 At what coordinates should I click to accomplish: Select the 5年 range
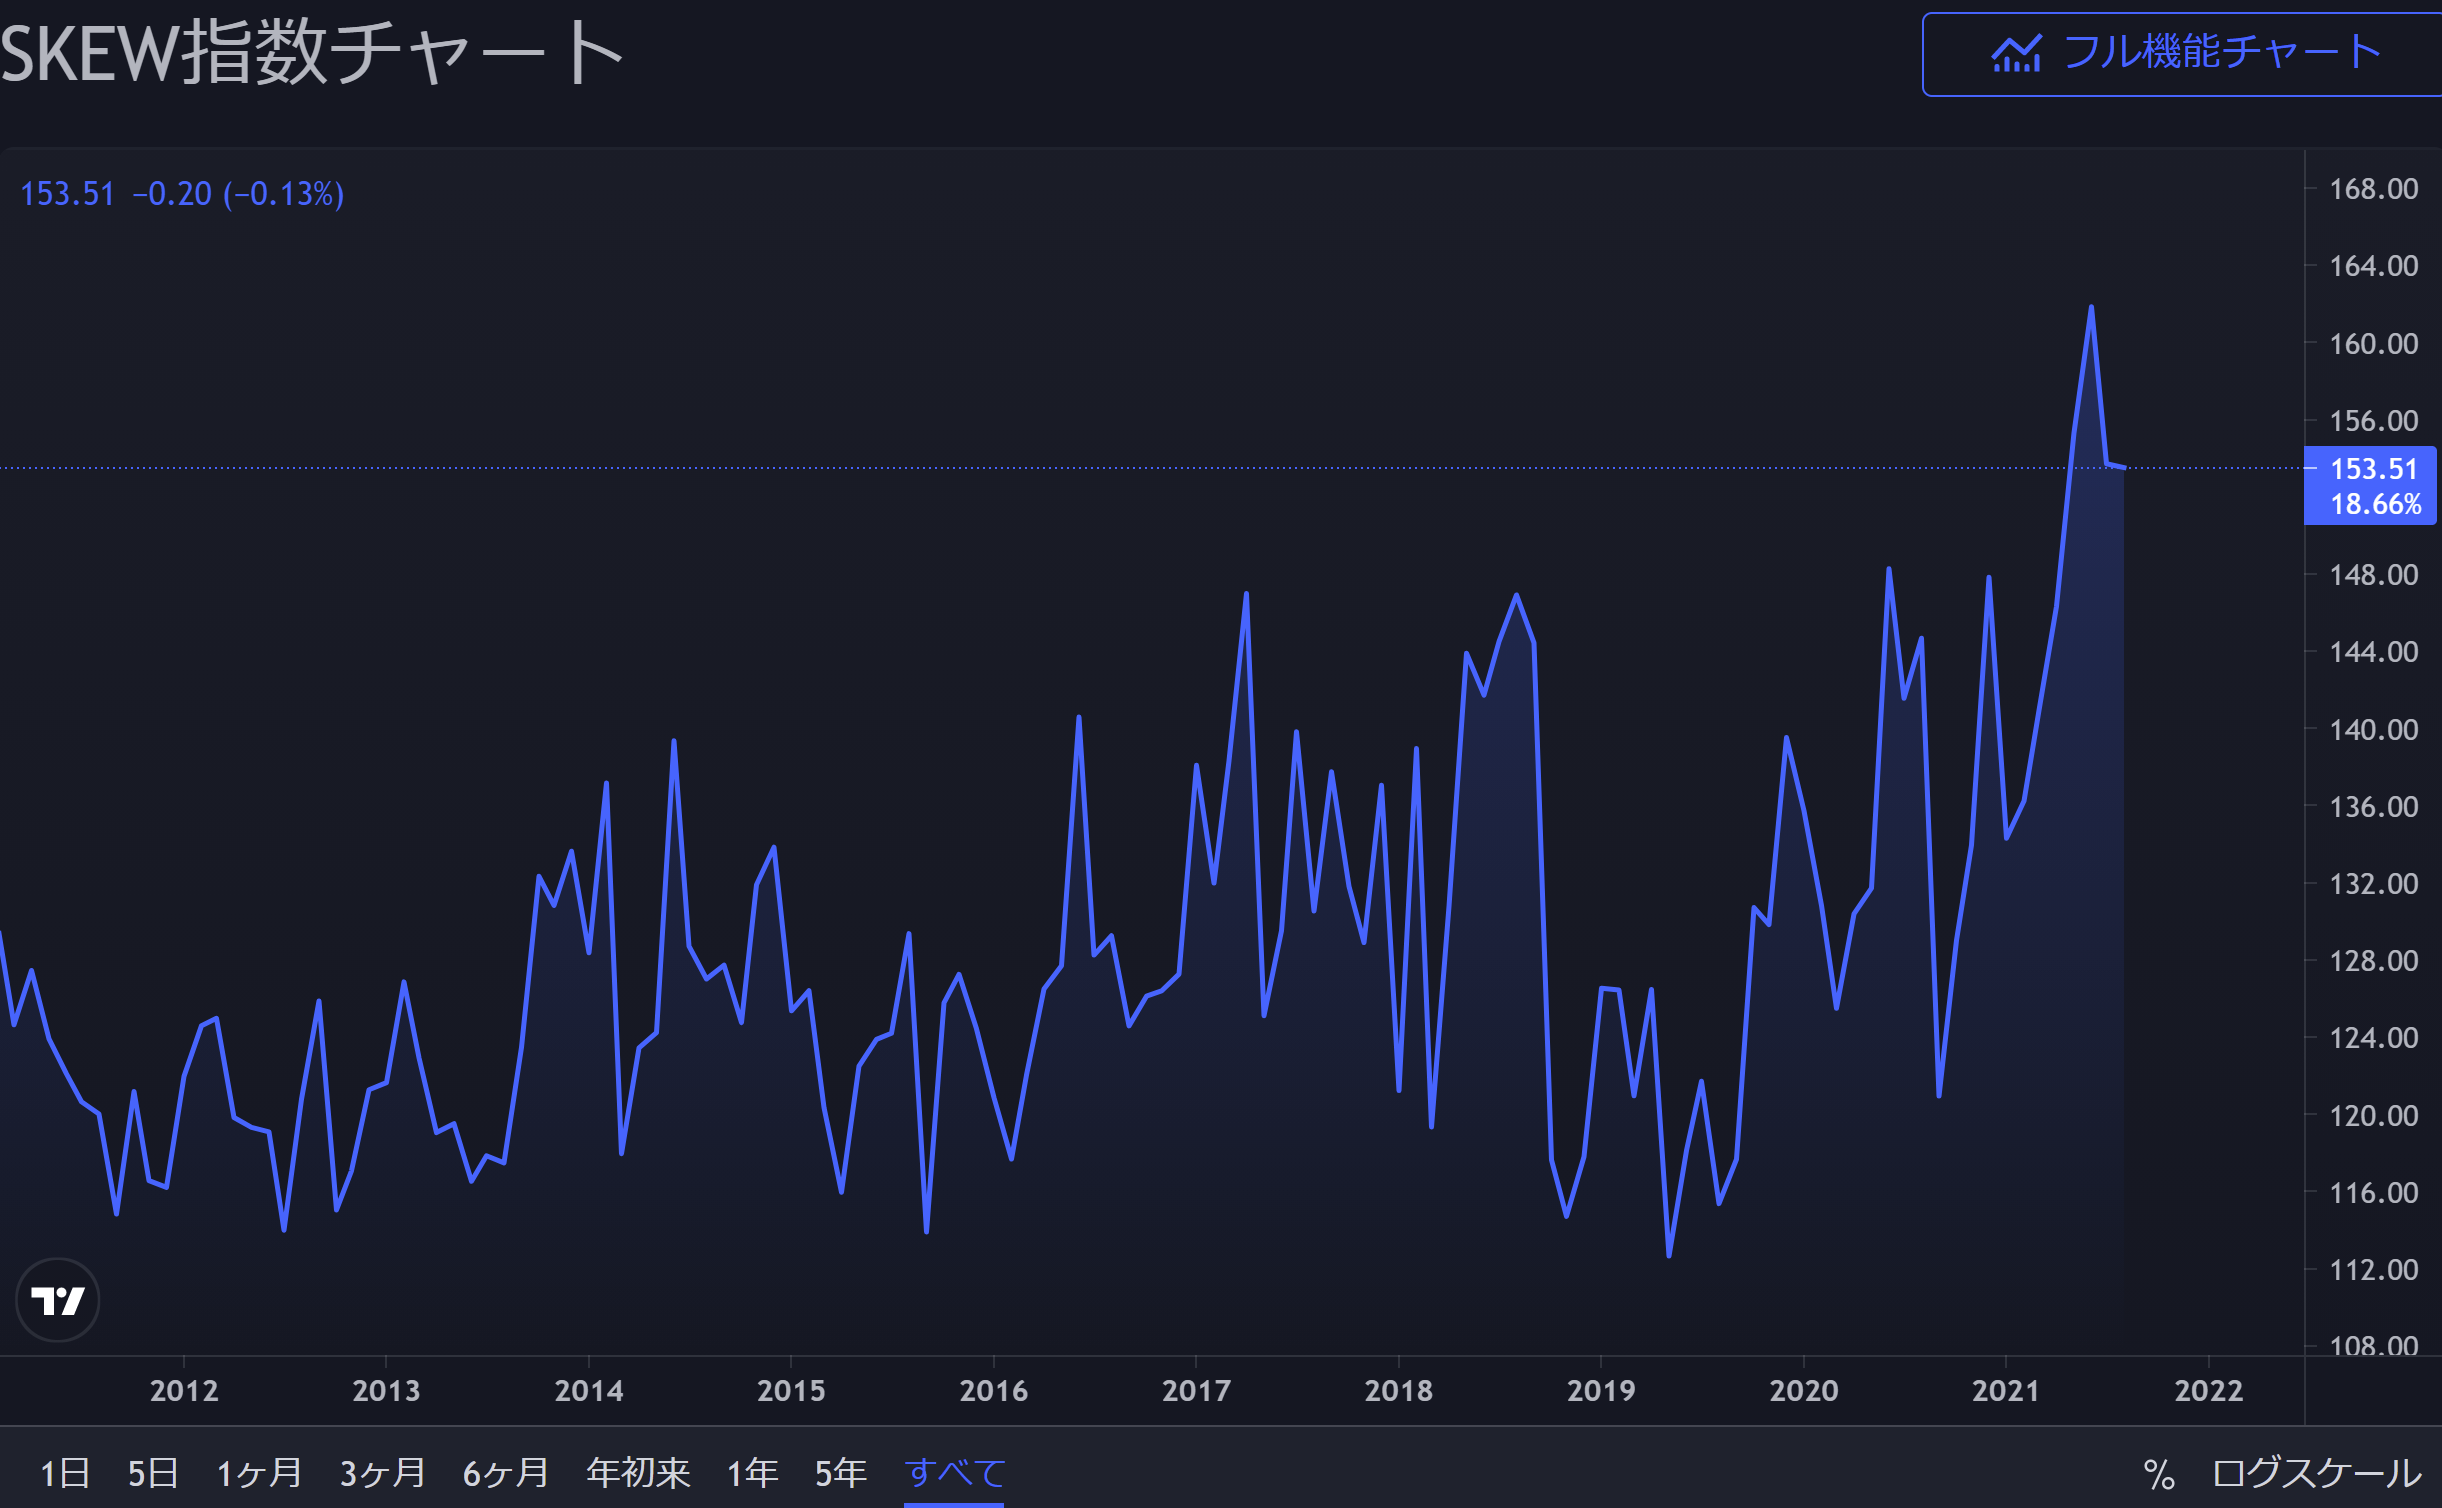click(x=840, y=1473)
